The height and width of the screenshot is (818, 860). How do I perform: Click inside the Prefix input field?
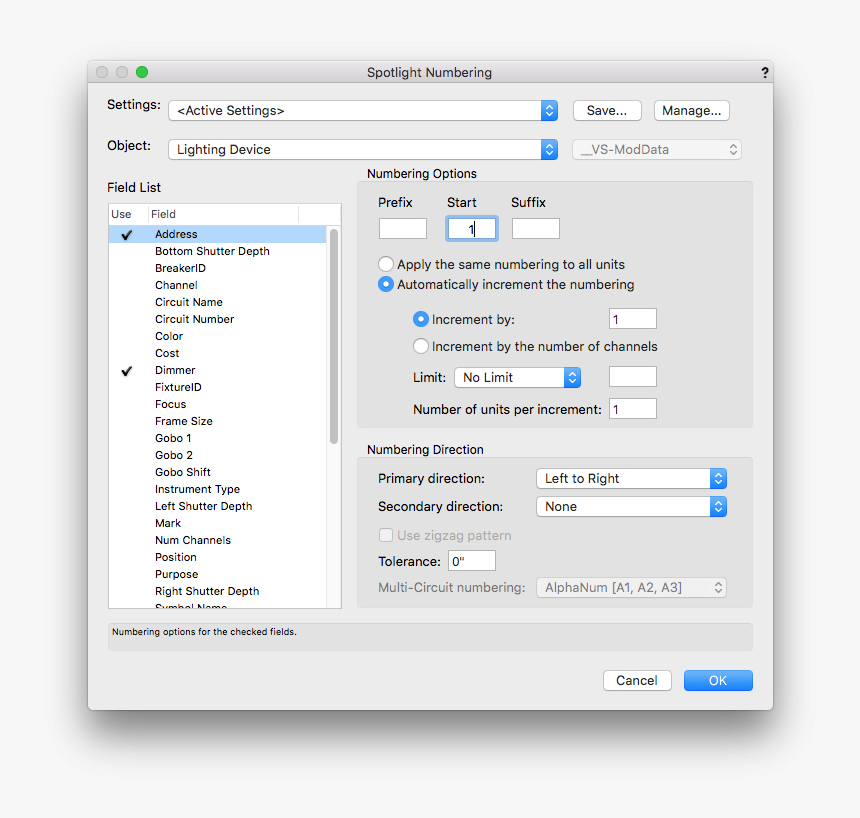pos(402,228)
